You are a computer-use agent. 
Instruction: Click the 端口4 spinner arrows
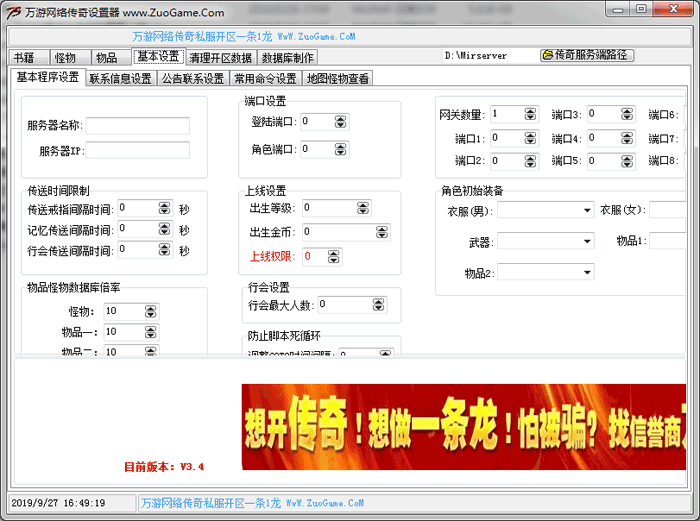click(627, 138)
